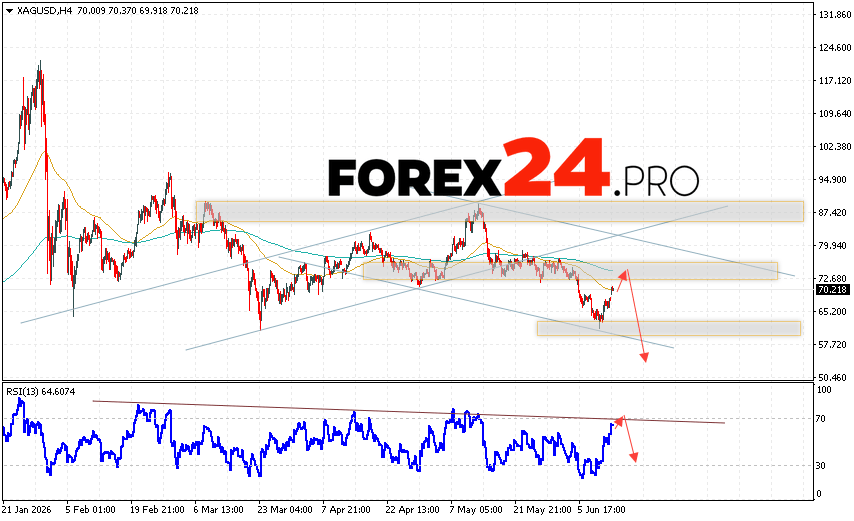Click the 131.860 price scale value
Viewport: 854px width, 521px height.
(834, 15)
